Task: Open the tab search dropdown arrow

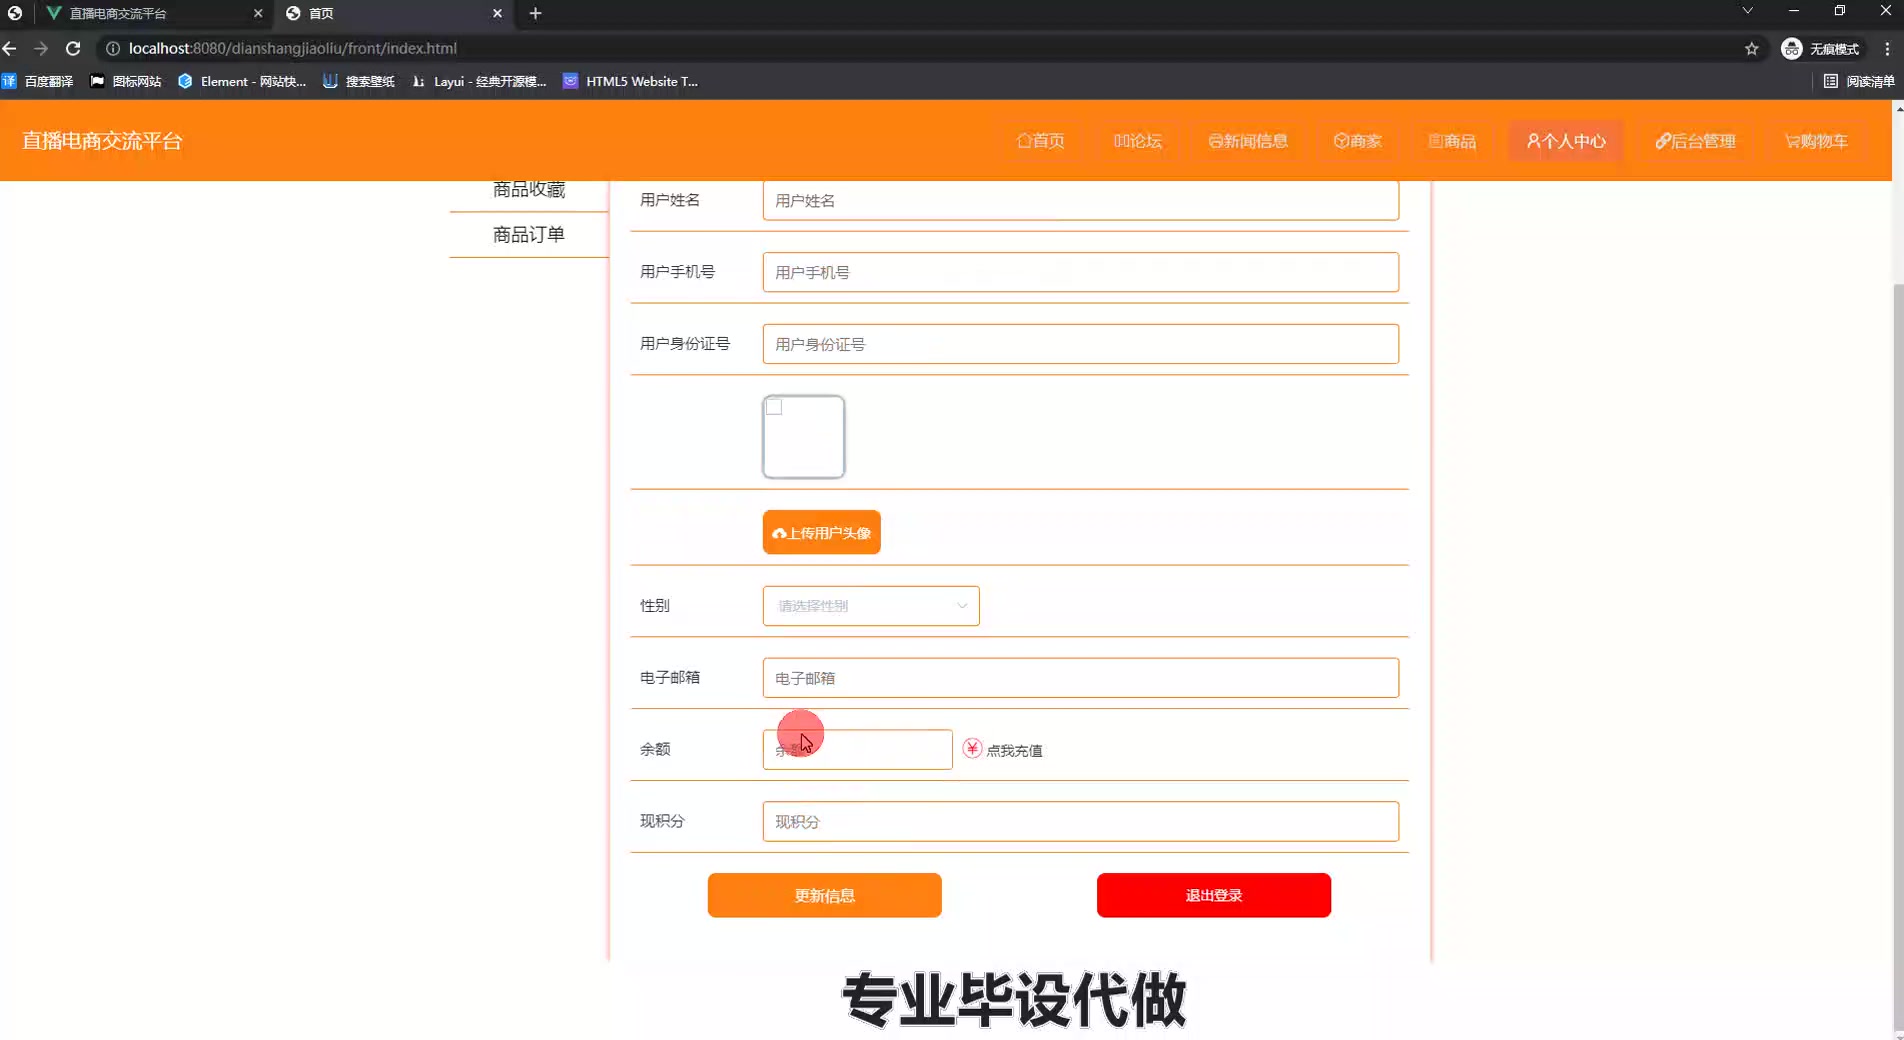Action: pyautogui.click(x=1747, y=11)
